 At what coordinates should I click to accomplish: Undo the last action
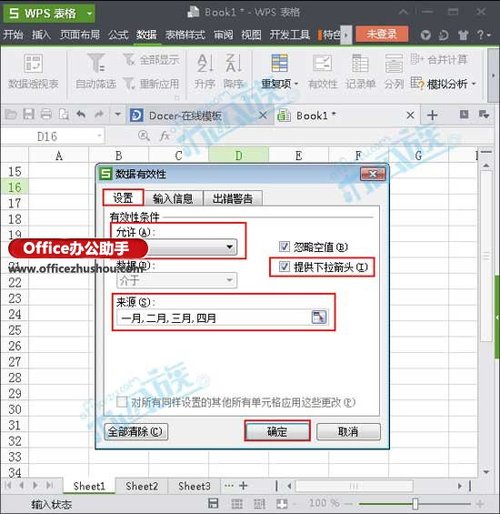81,115
